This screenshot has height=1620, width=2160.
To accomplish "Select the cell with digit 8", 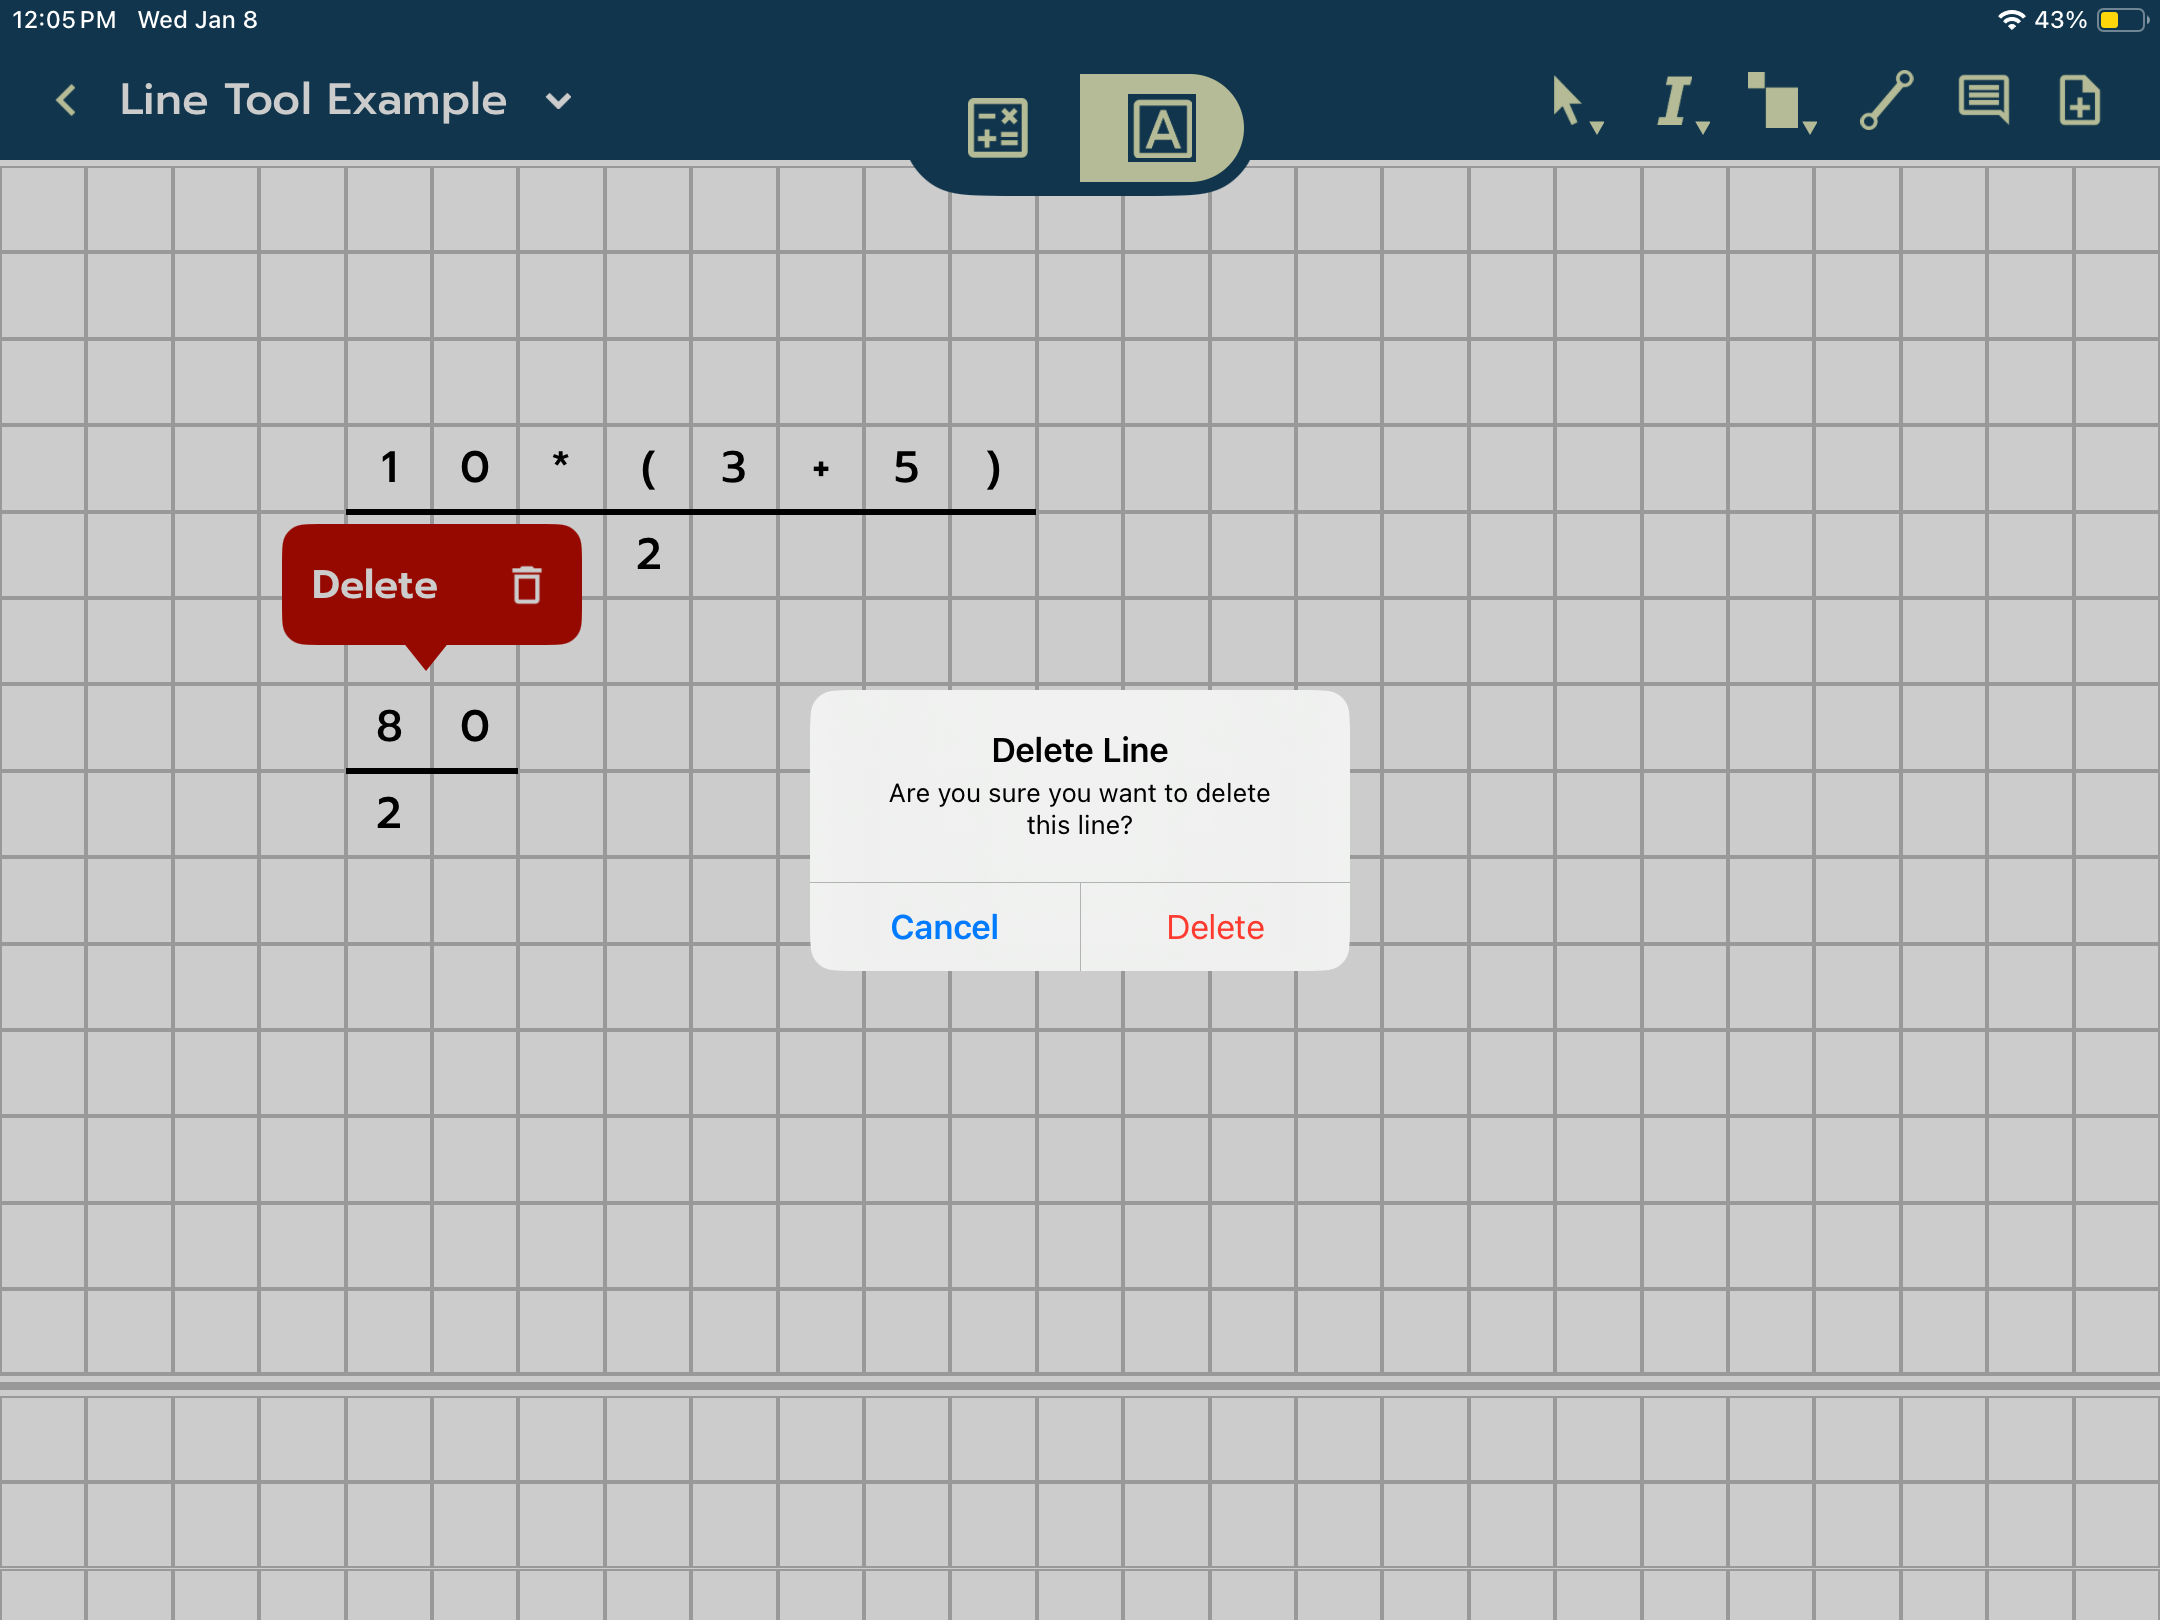I will (389, 726).
